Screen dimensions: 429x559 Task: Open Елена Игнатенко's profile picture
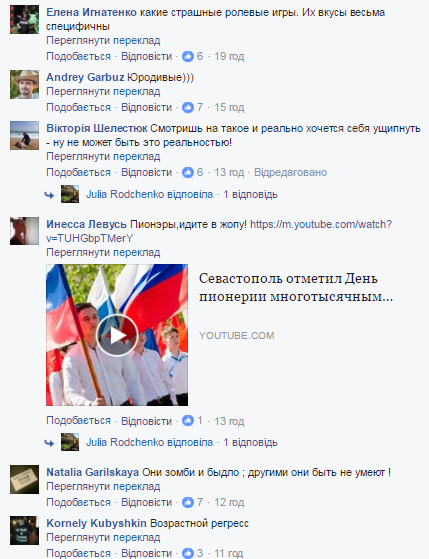point(24,20)
